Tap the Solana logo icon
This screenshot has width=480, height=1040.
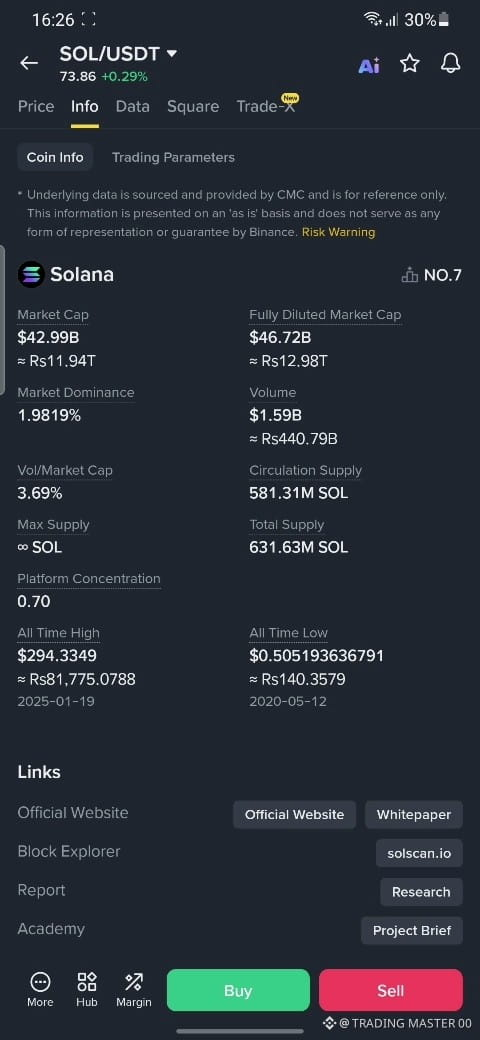coord(30,274)
